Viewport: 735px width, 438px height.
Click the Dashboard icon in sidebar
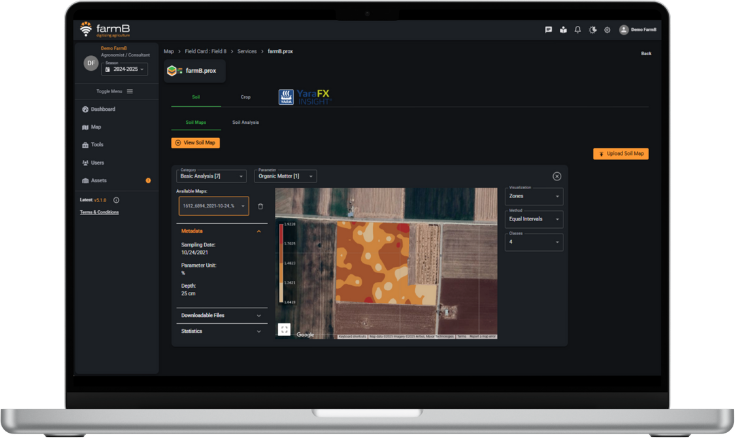point(84,109)
